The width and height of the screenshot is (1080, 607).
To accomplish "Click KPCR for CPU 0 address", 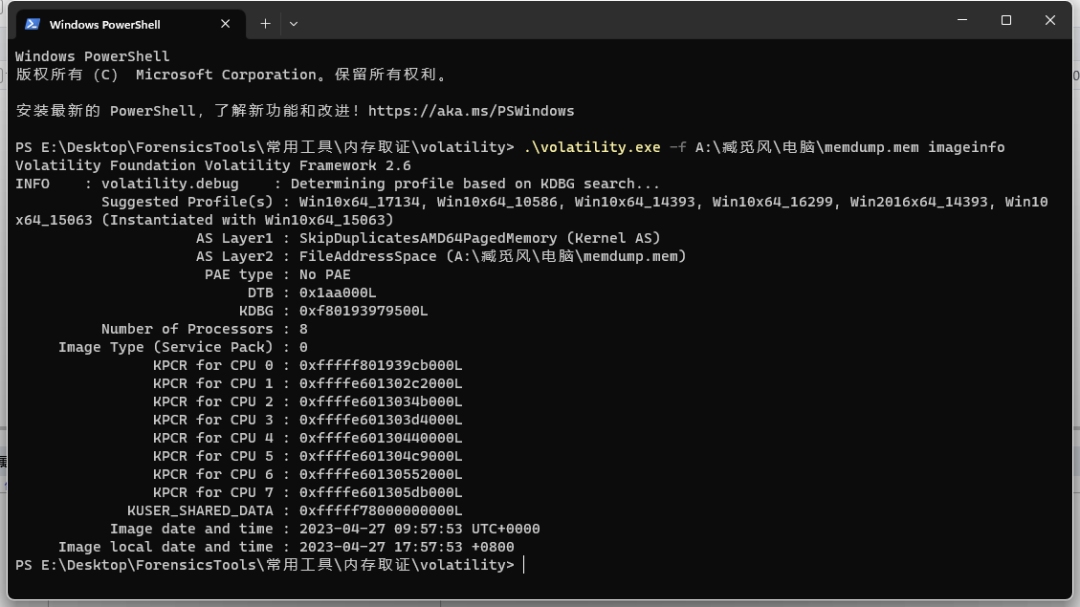I will [380, 365].
